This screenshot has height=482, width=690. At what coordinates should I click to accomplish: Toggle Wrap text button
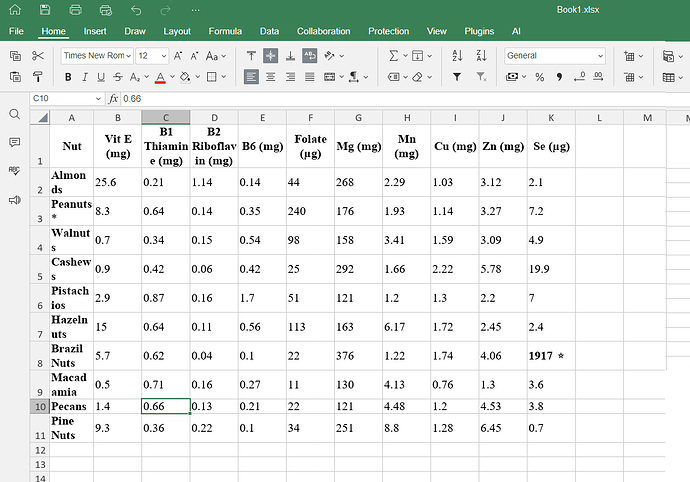tap(310, 56)
